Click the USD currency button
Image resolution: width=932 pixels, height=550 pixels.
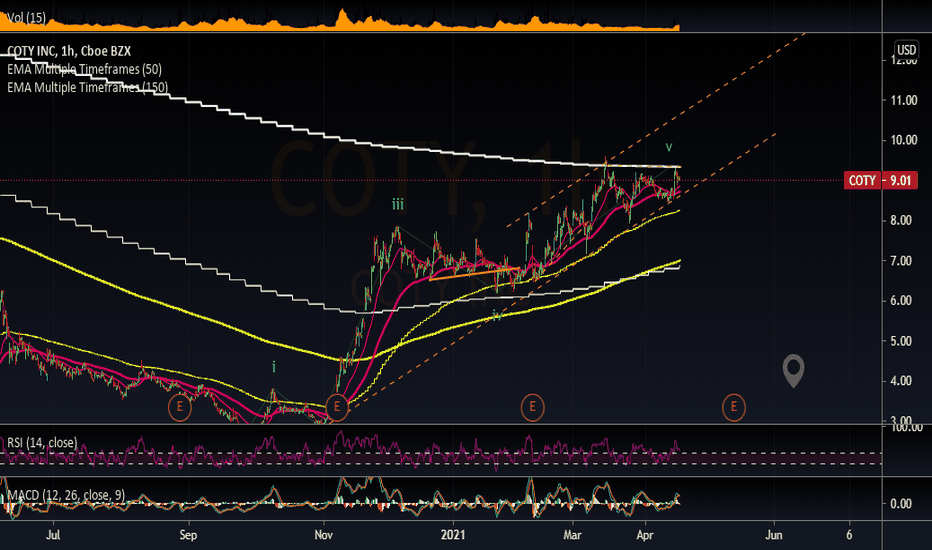click(906, 49)
